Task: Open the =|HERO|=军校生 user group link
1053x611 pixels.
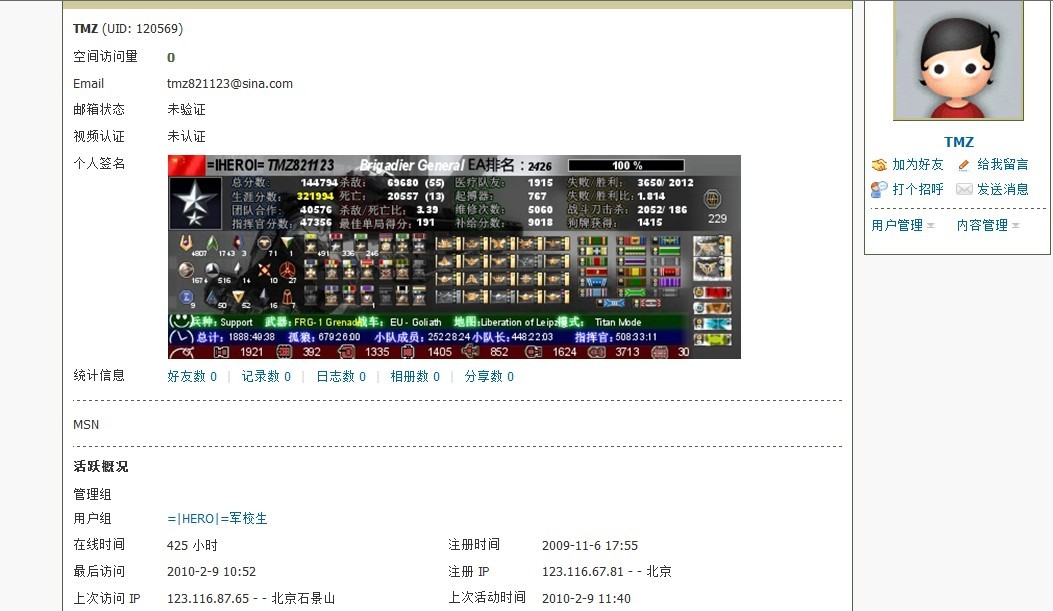Action: coord(217,518)
